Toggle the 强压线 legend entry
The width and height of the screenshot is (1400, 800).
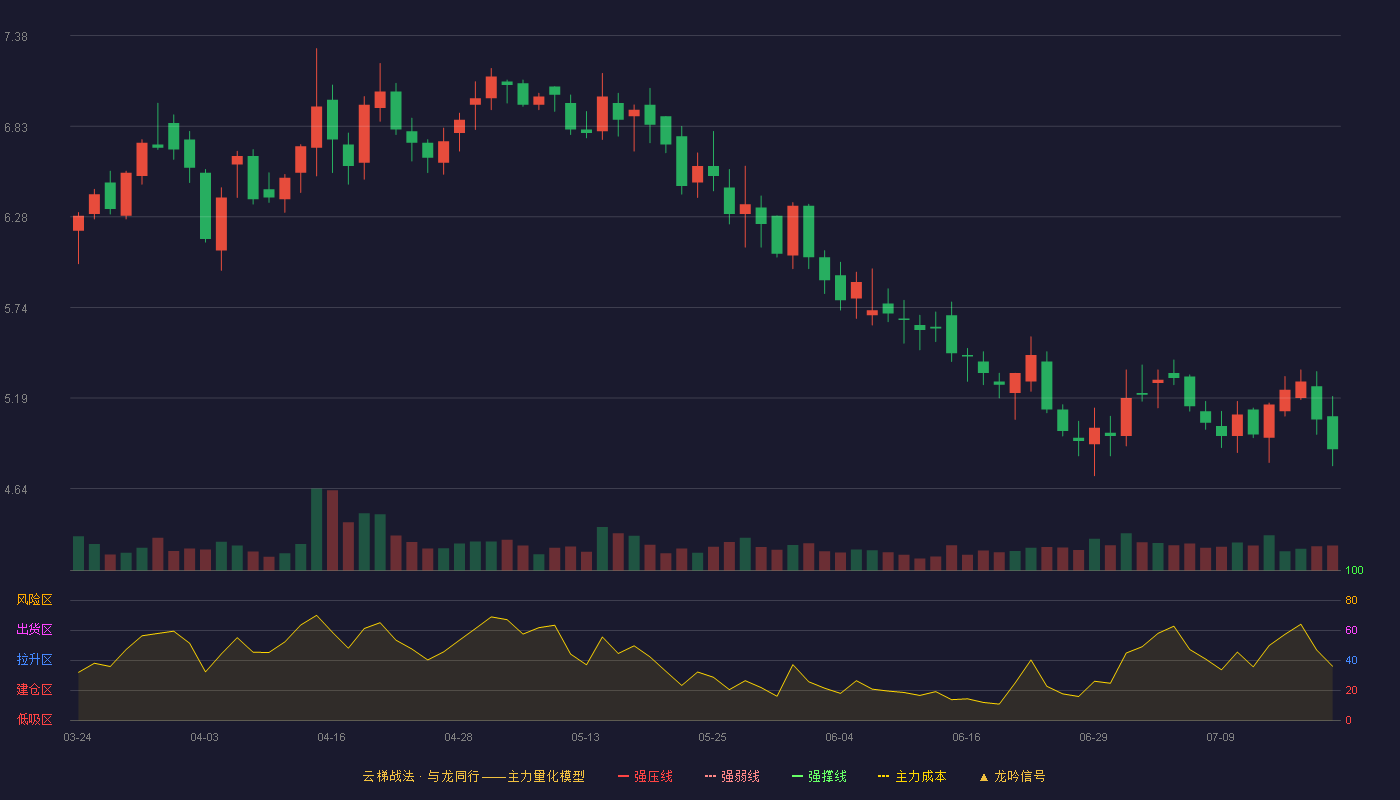click(x=645, y=776)
